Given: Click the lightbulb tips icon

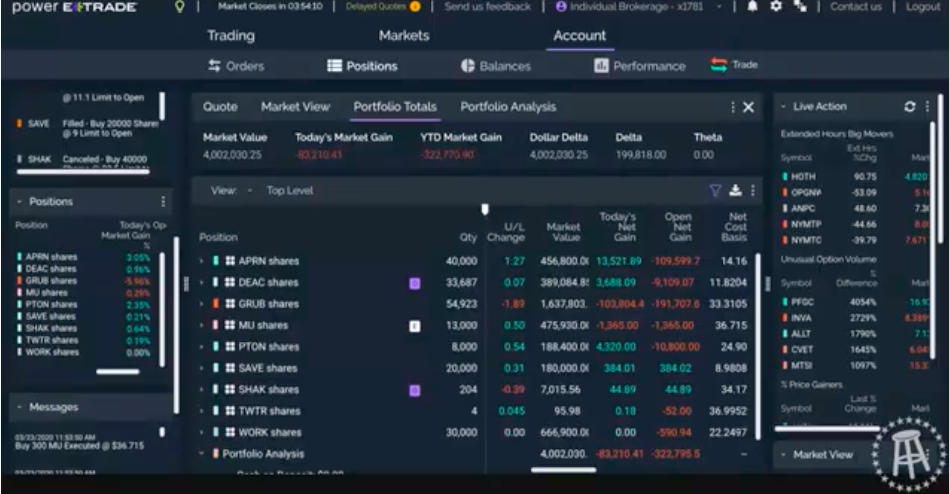Looking at the screenshot, I should pyautogui.click(x=179, y=7).
